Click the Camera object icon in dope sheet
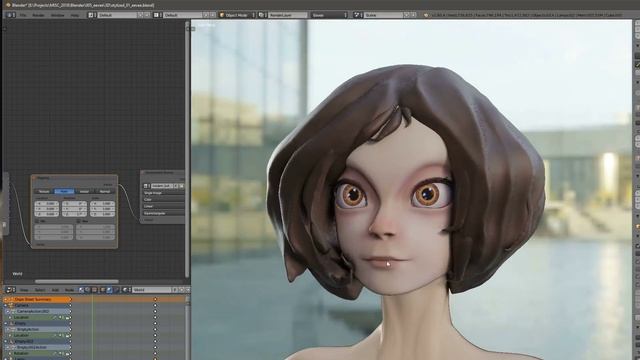This screenshot has height=360, width=640. [11, 305]
